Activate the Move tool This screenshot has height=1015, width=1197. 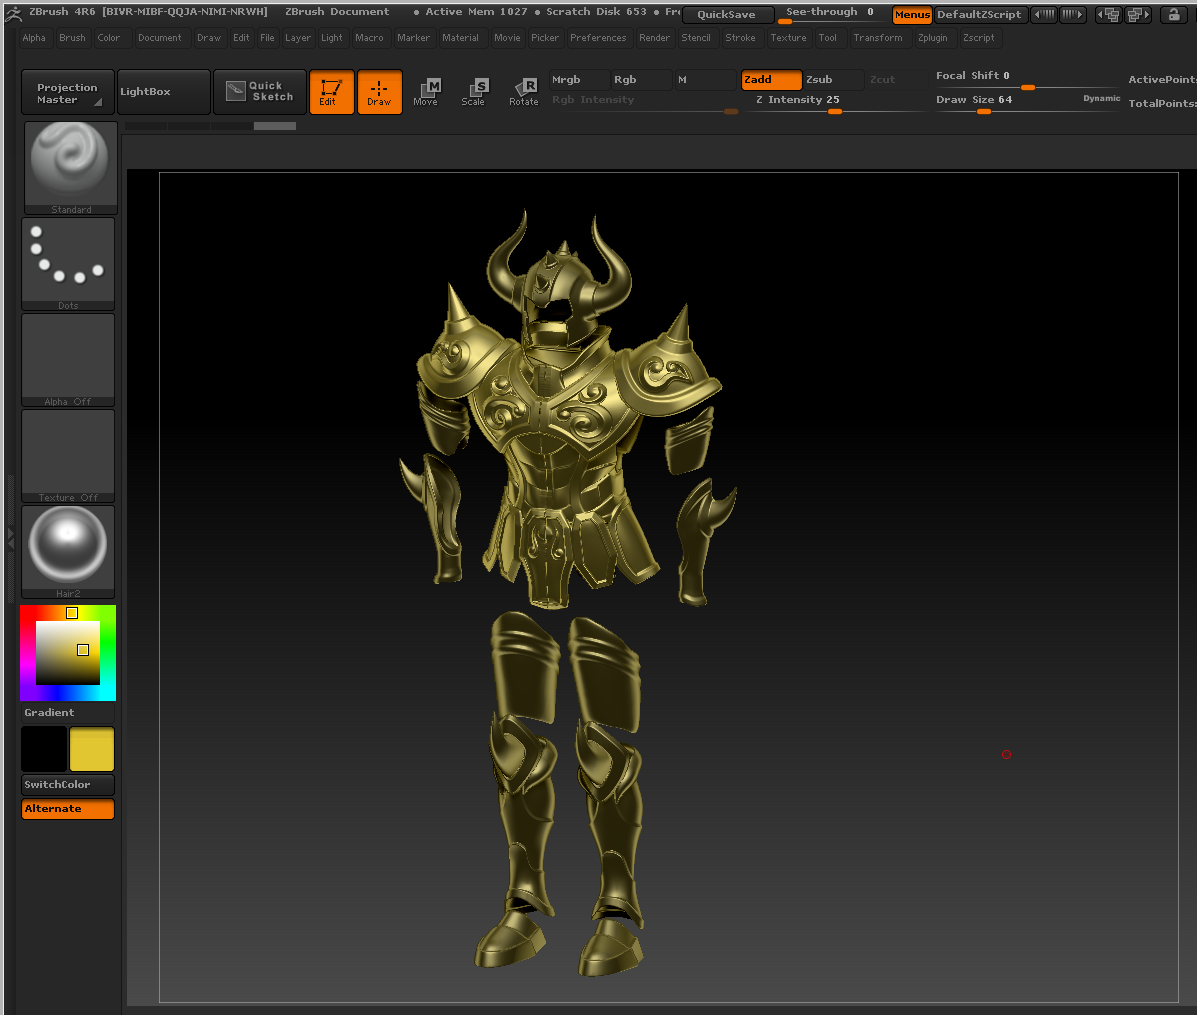click(426, 92)
